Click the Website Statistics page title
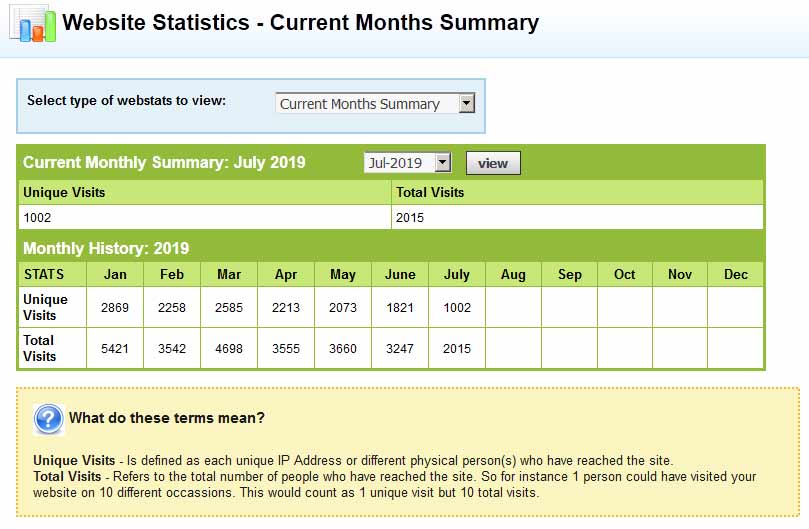 301,23
